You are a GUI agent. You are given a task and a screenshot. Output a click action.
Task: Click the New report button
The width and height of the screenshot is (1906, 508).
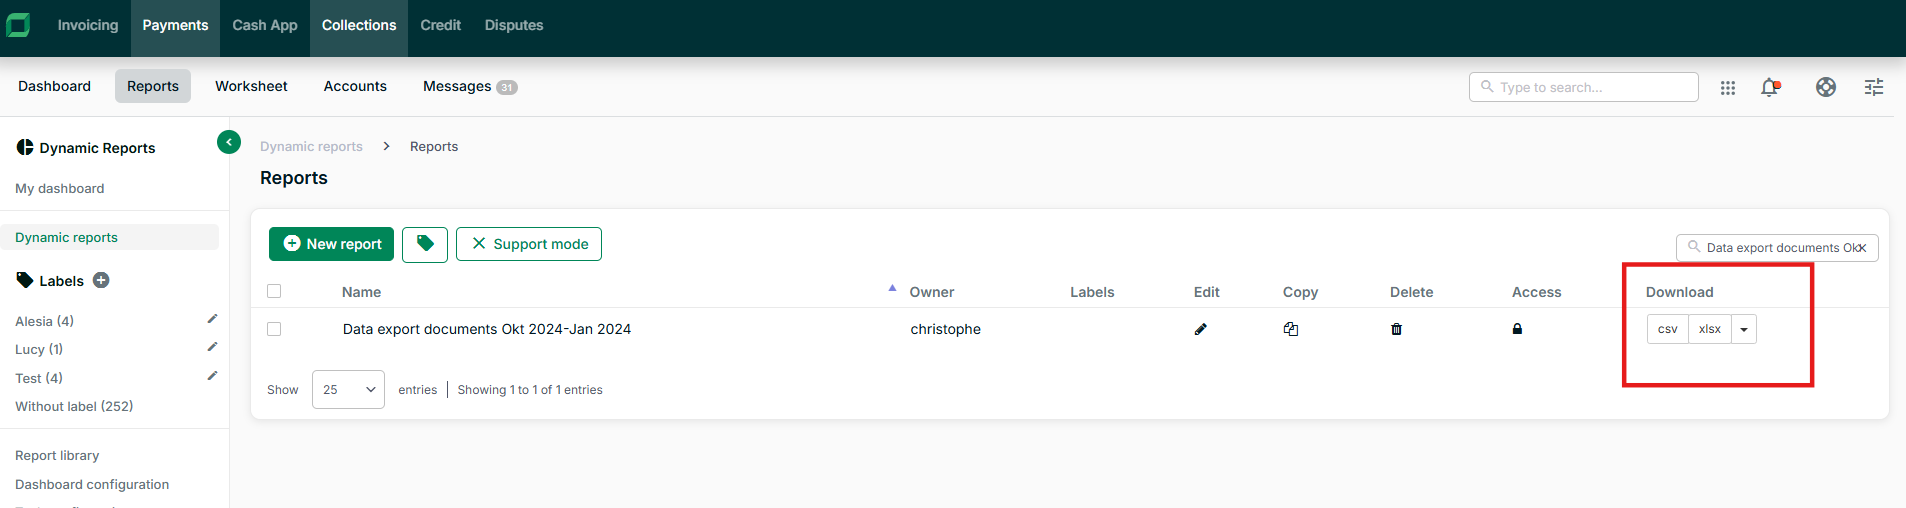click(x=331, y=244)
